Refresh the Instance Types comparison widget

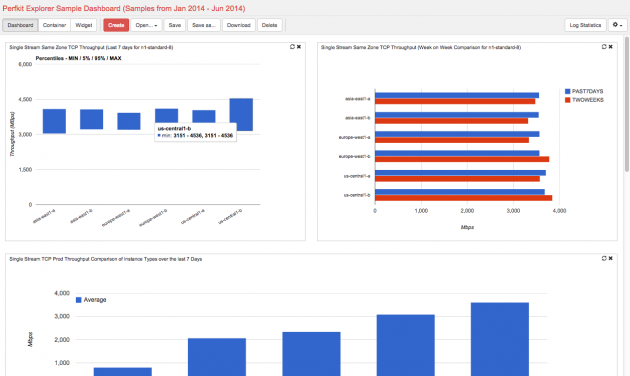point(604,258)
